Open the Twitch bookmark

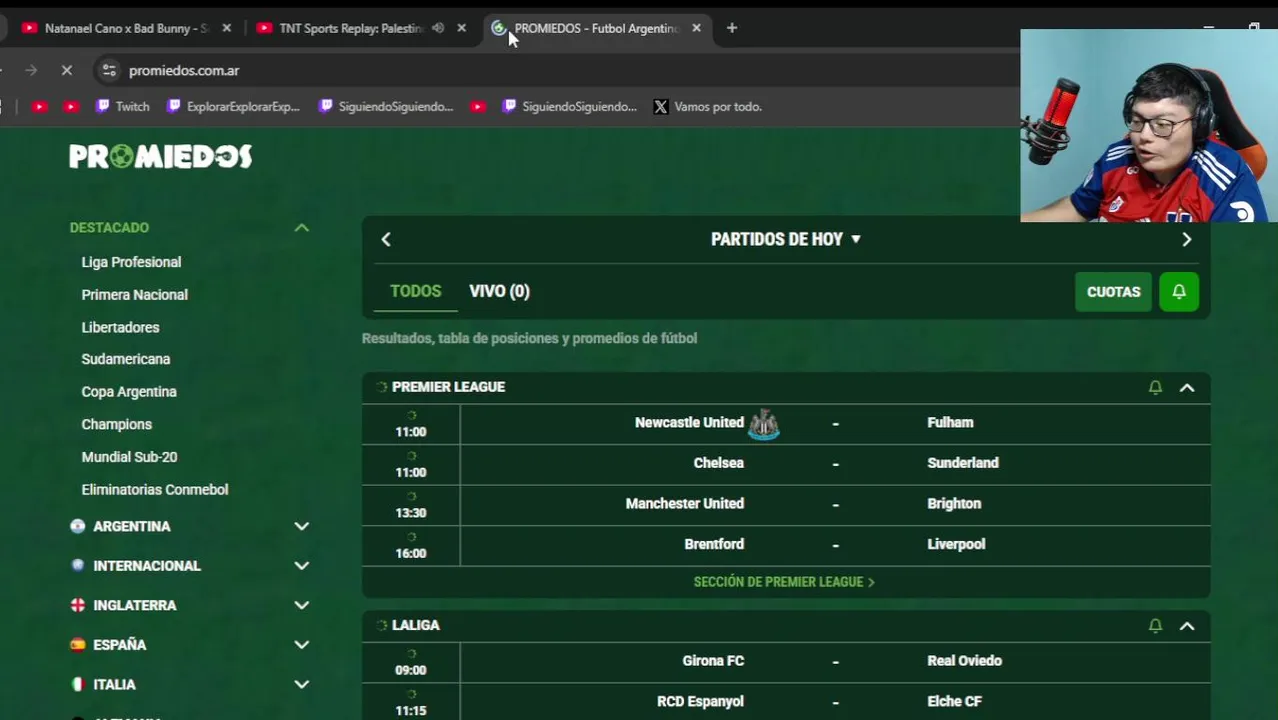123,106
